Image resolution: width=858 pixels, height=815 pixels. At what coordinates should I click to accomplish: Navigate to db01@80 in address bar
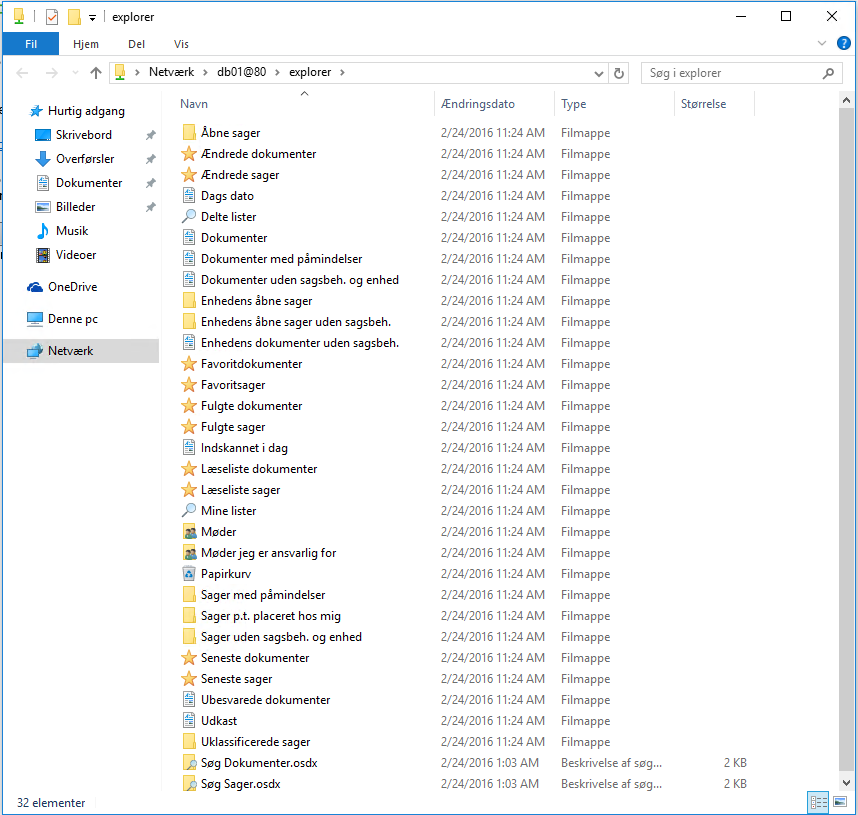(241, 72)
